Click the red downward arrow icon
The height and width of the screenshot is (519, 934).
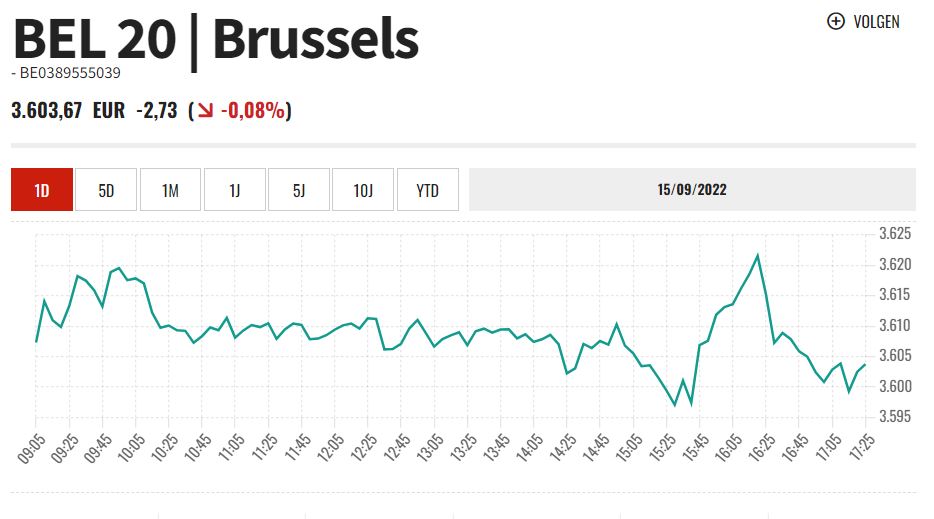tap(205, 110)
